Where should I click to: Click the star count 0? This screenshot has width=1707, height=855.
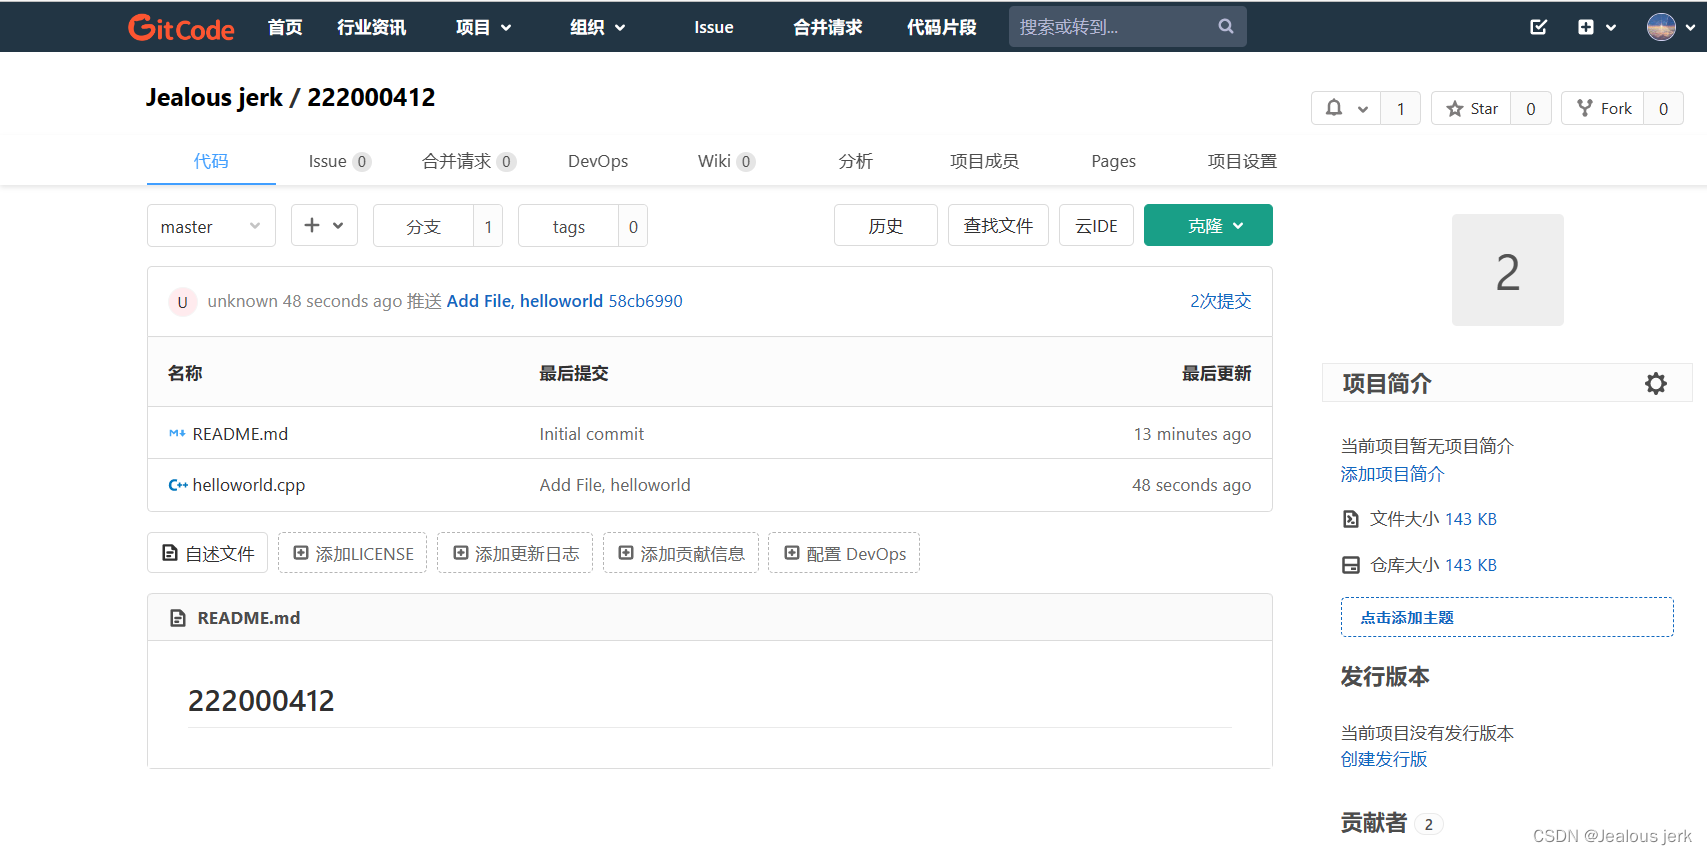pos(1531,109)
